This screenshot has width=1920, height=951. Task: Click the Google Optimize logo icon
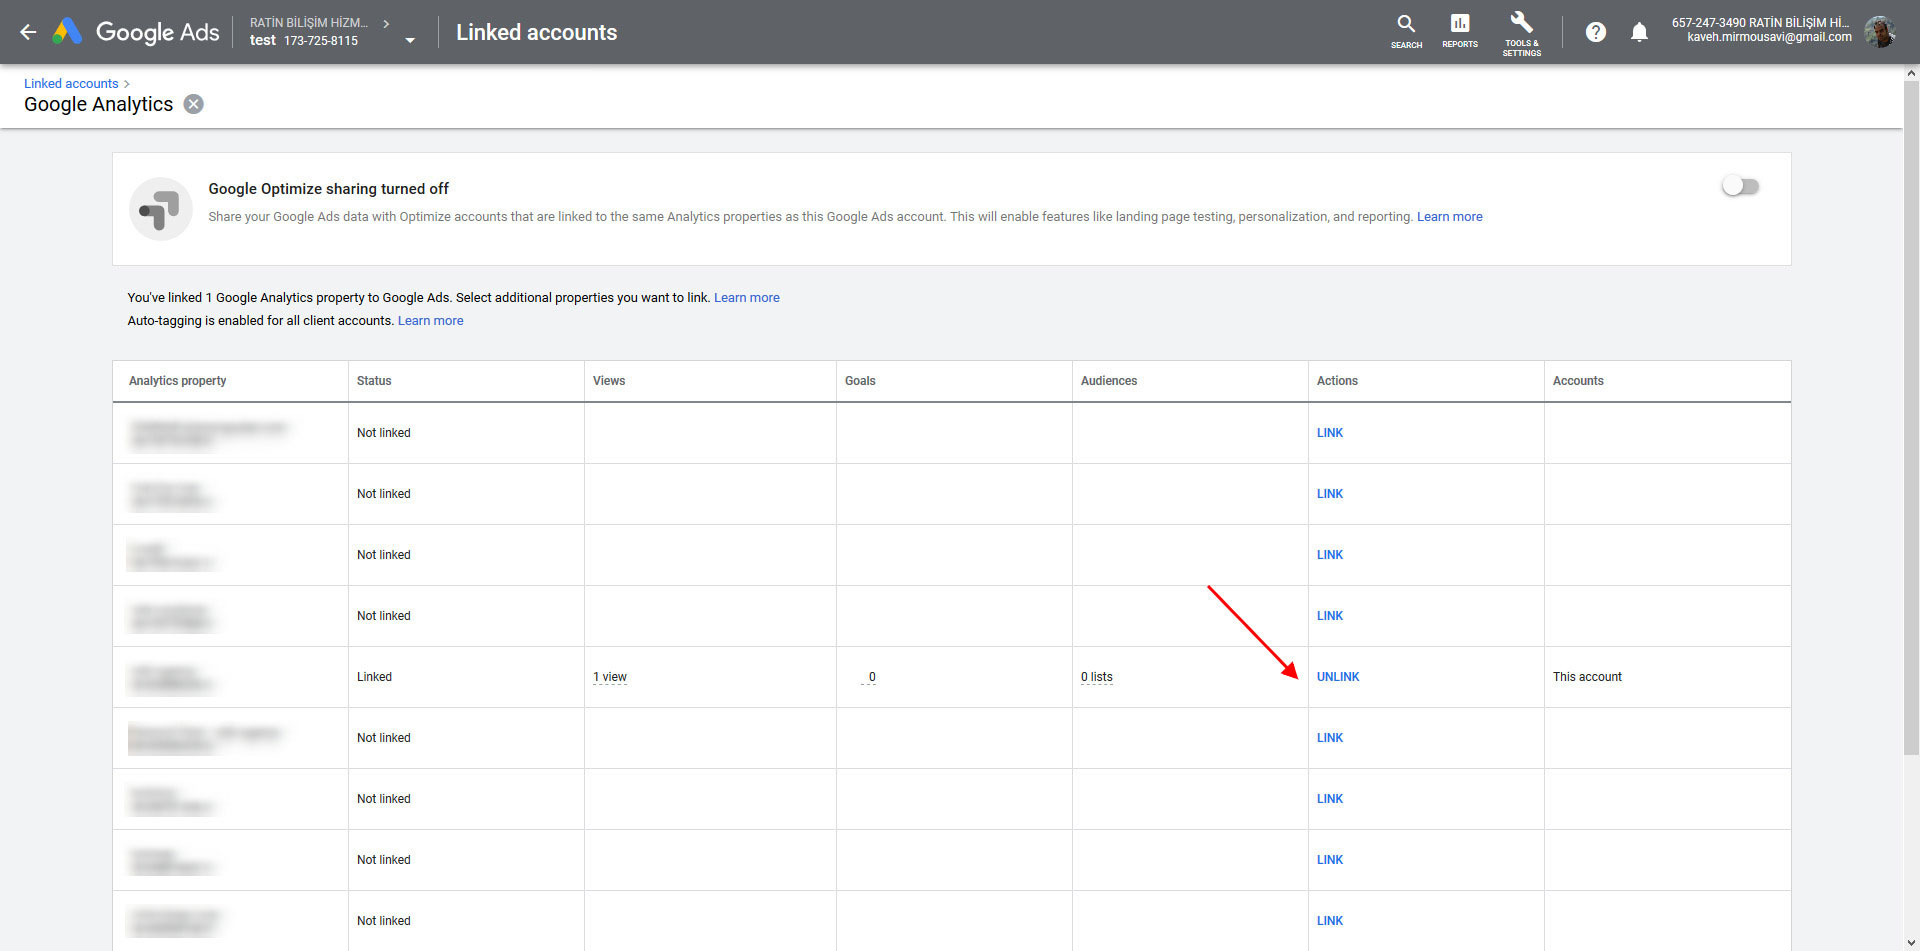pos(160,209)
